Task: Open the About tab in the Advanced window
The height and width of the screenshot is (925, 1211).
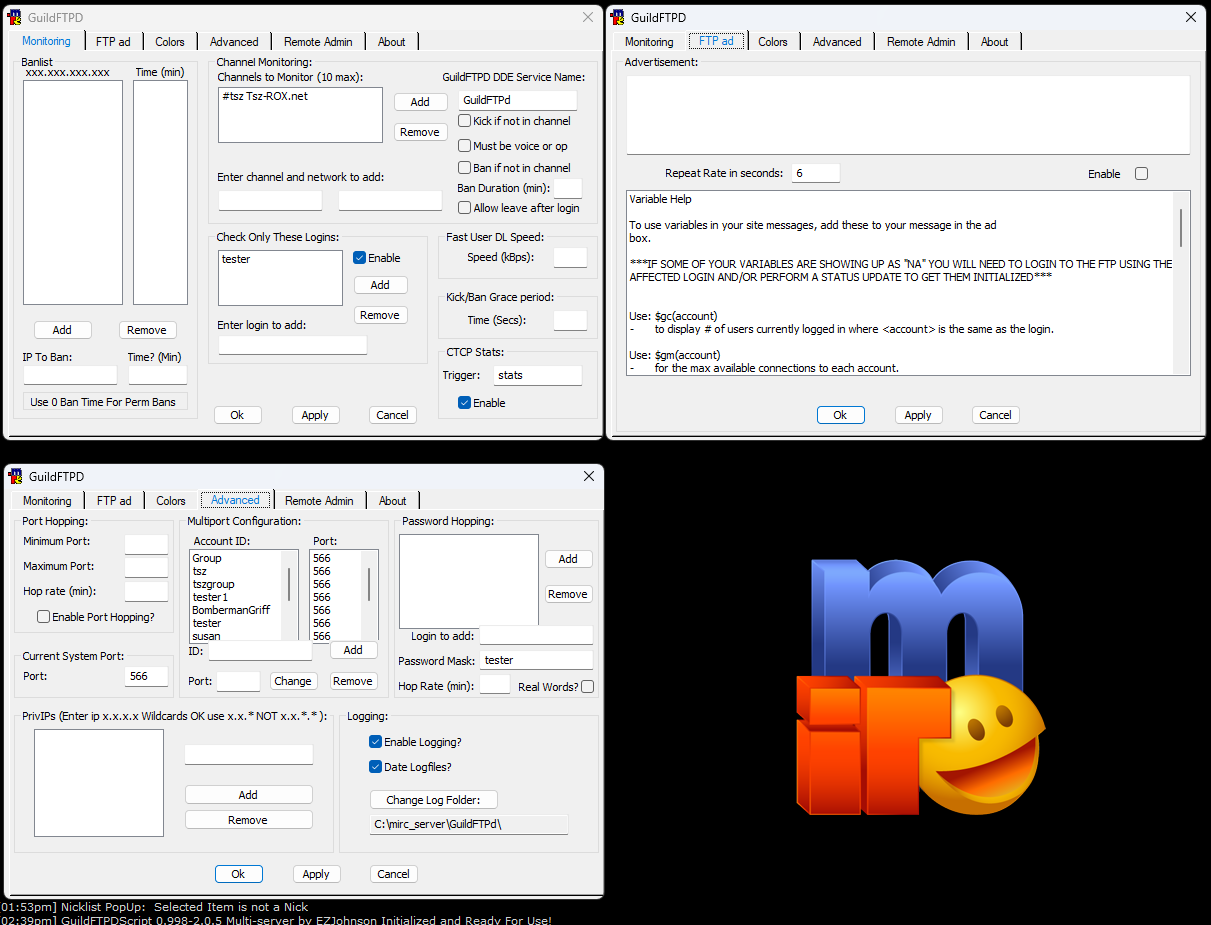Action: (393, 501)
